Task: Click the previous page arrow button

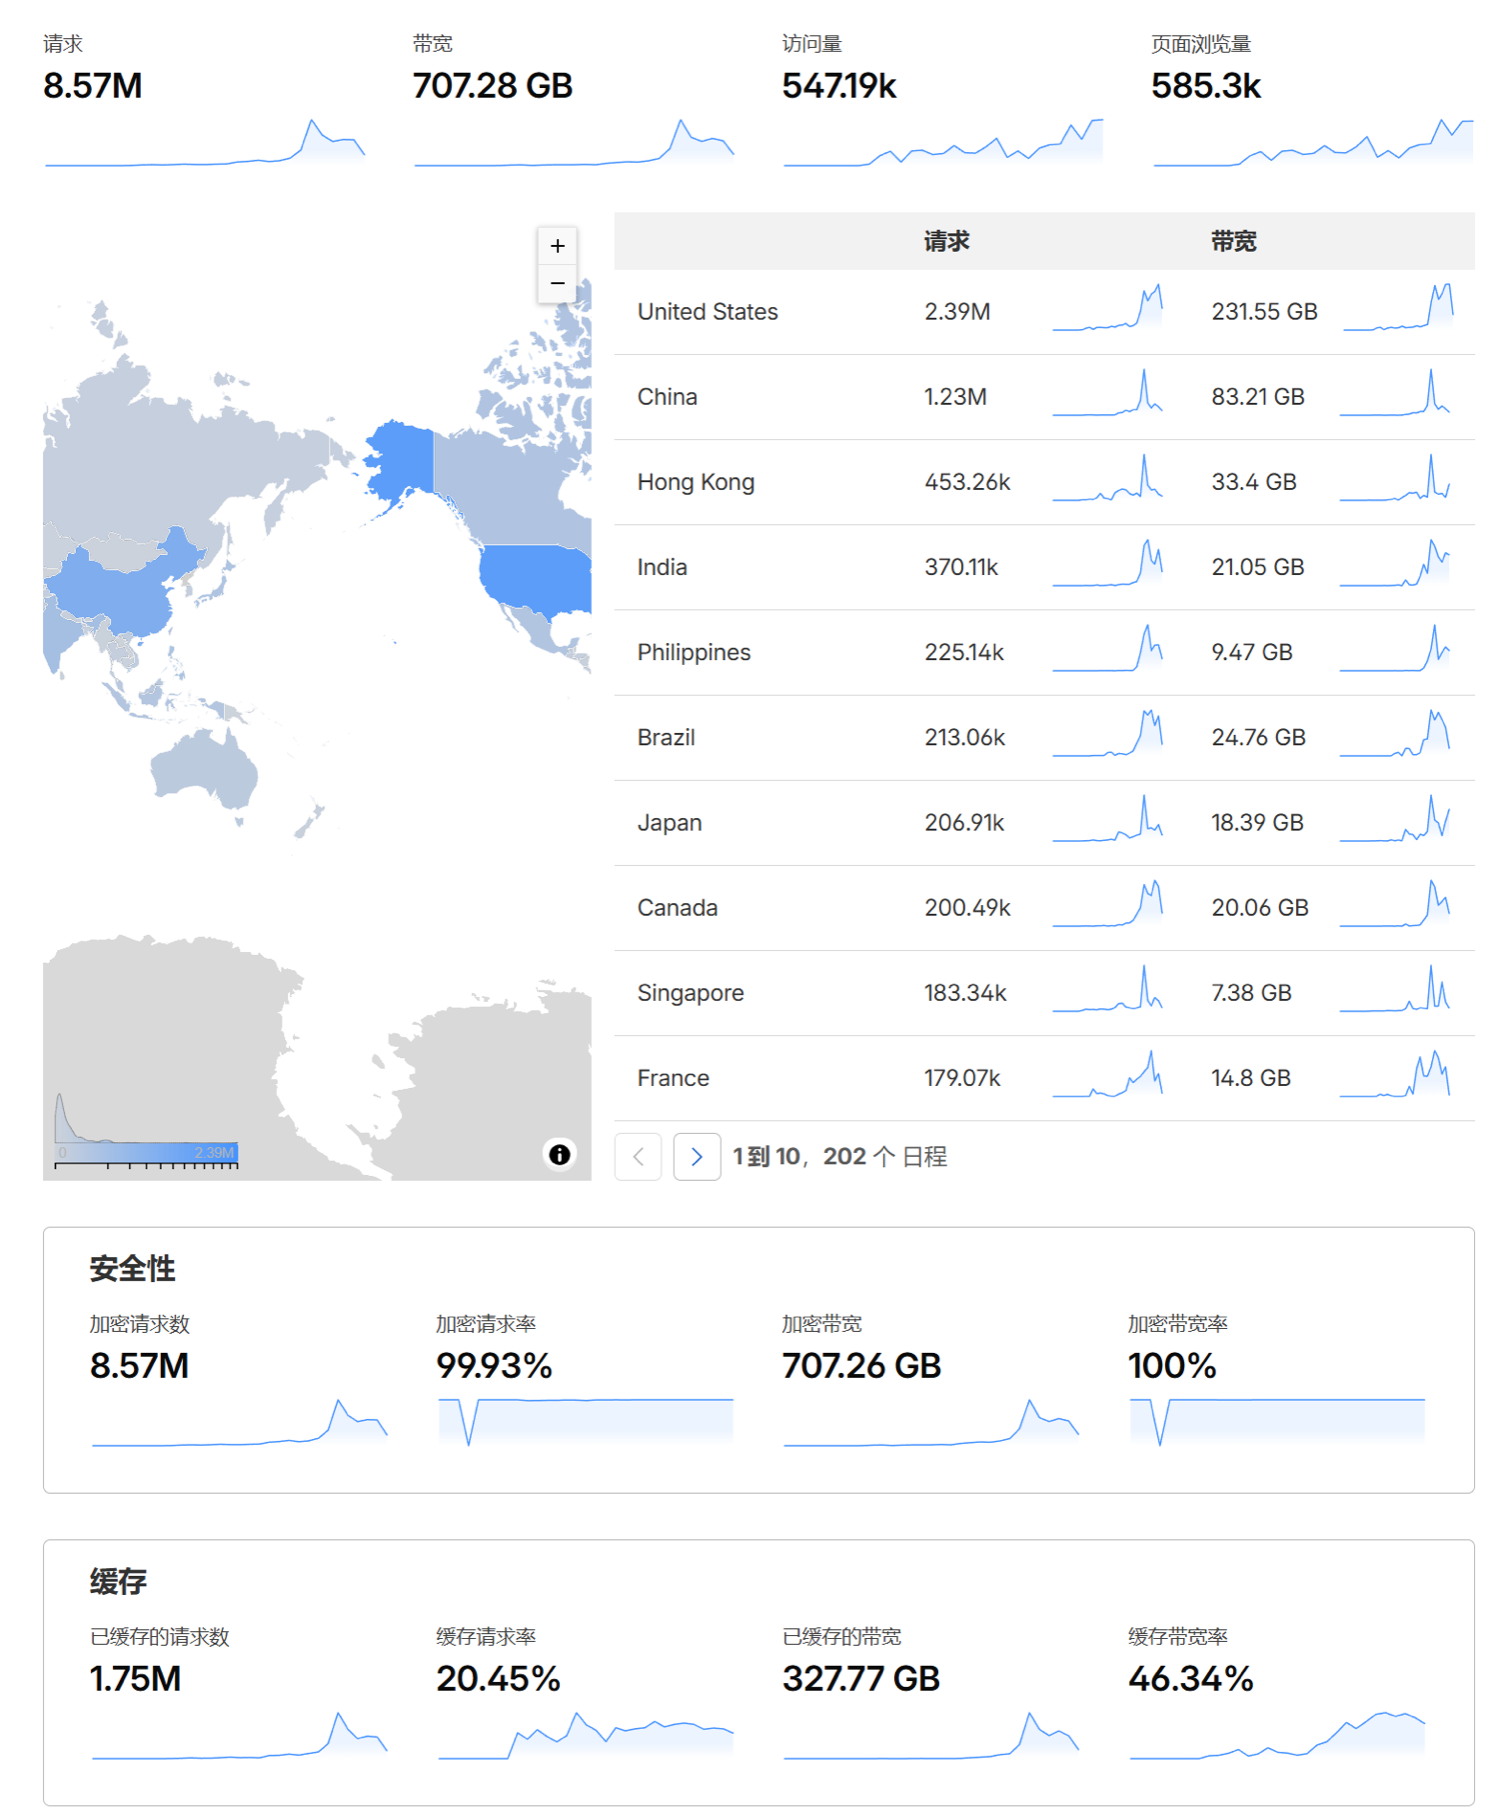Action: 638,1157
